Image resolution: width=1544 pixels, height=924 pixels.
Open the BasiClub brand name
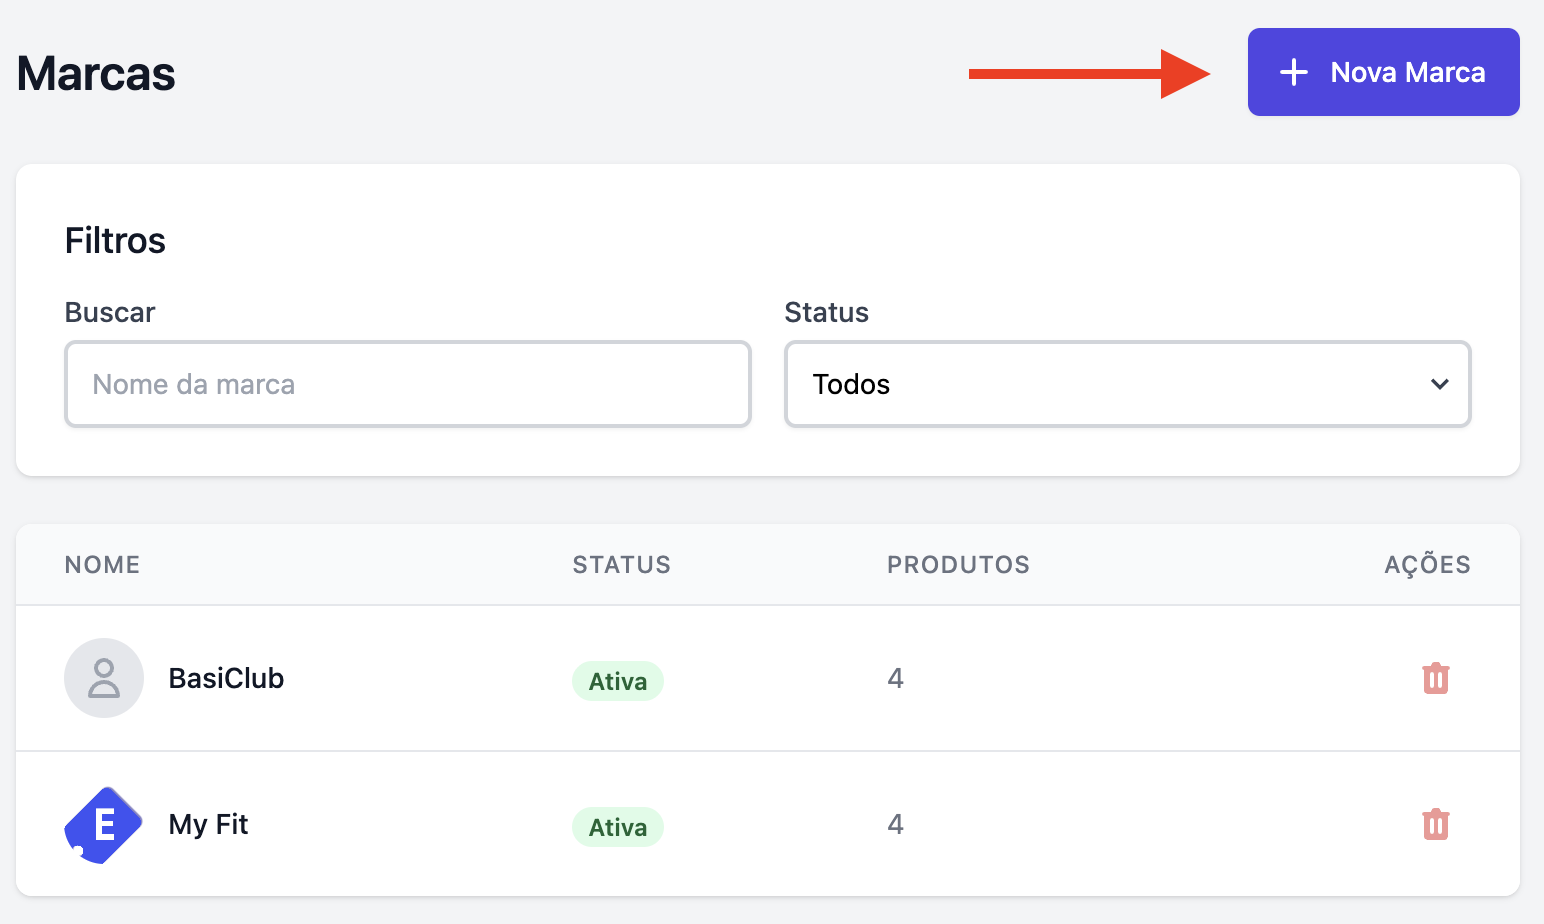pyautogui.click(x=226, y=678)
